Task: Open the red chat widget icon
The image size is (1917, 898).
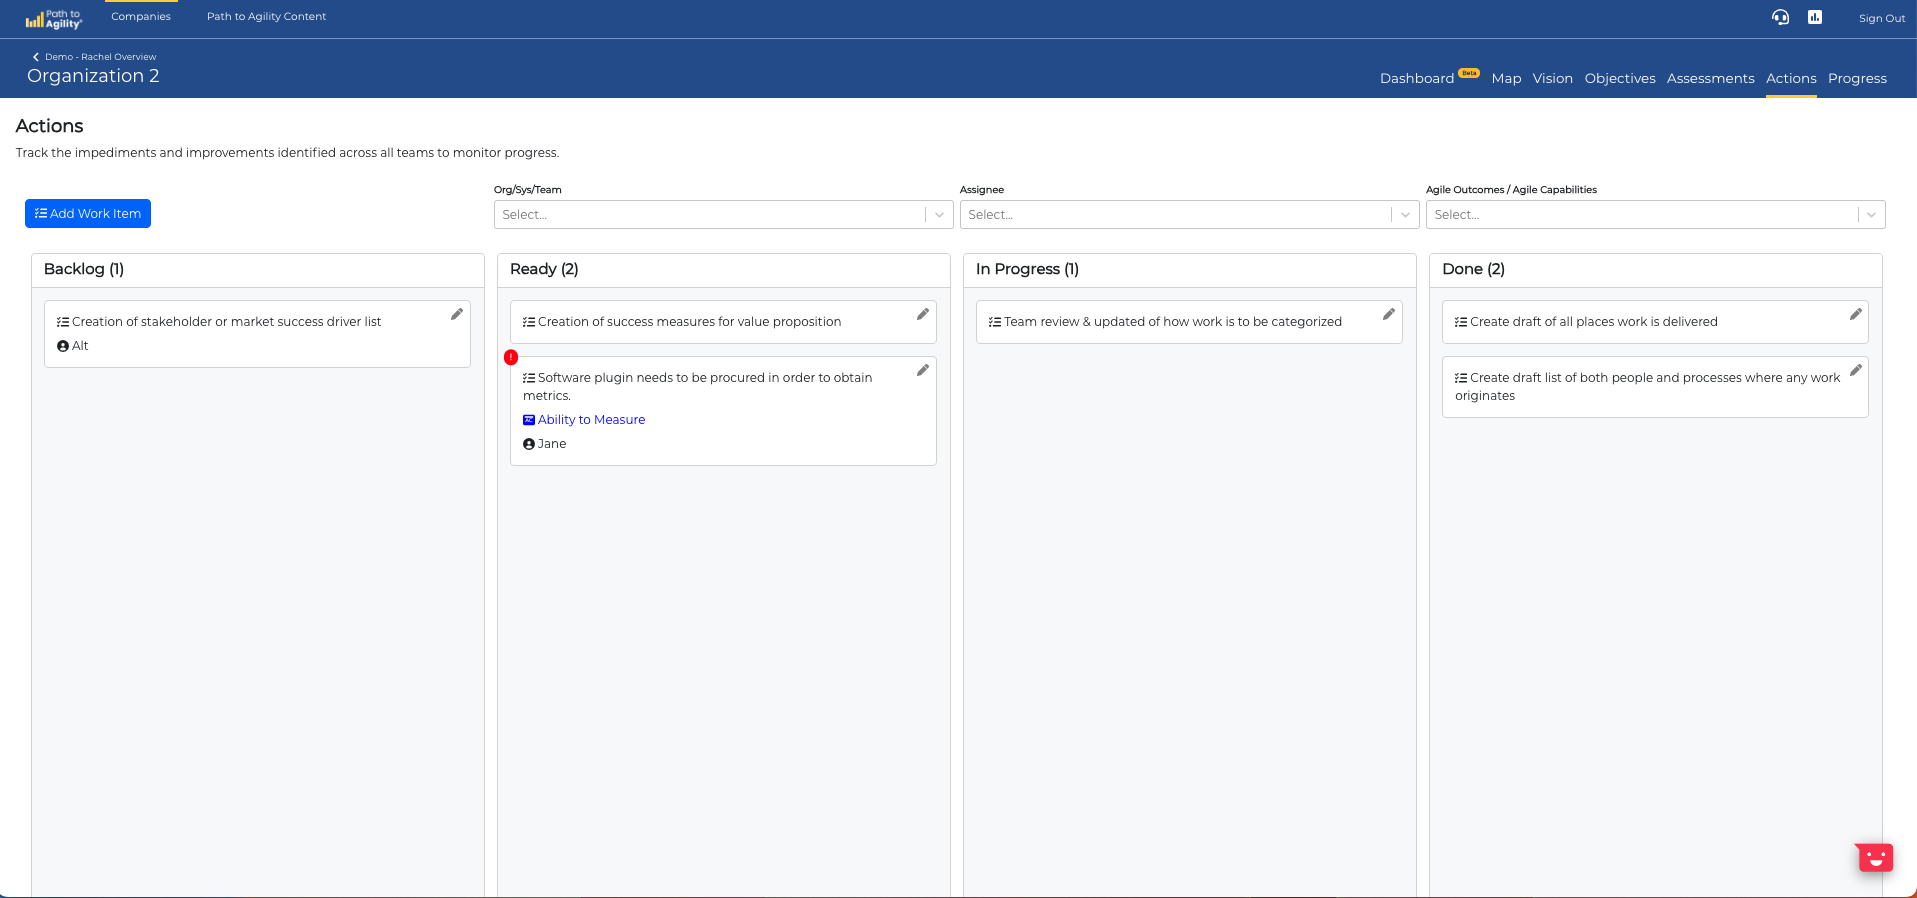Action: 1875,857
